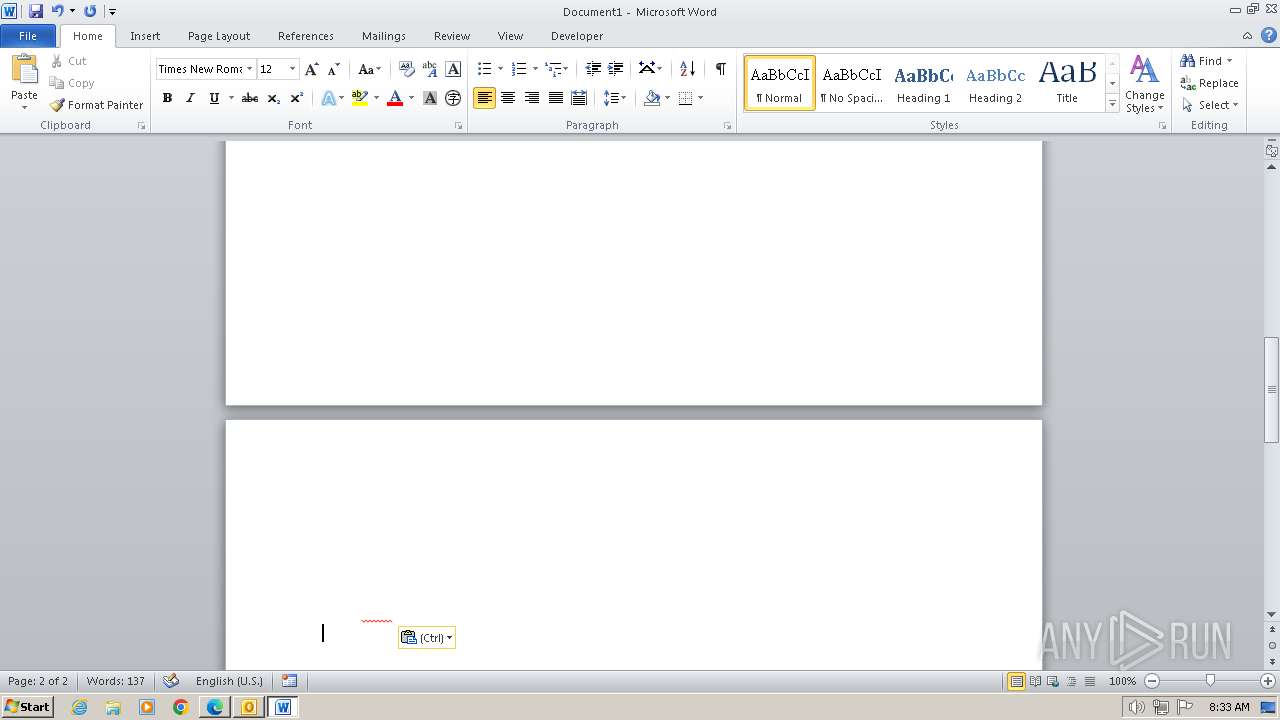Grow font size with the A-up icon
Viewport: 1280px width, 720px height.
pyautogui.click(x=312, y=69)
